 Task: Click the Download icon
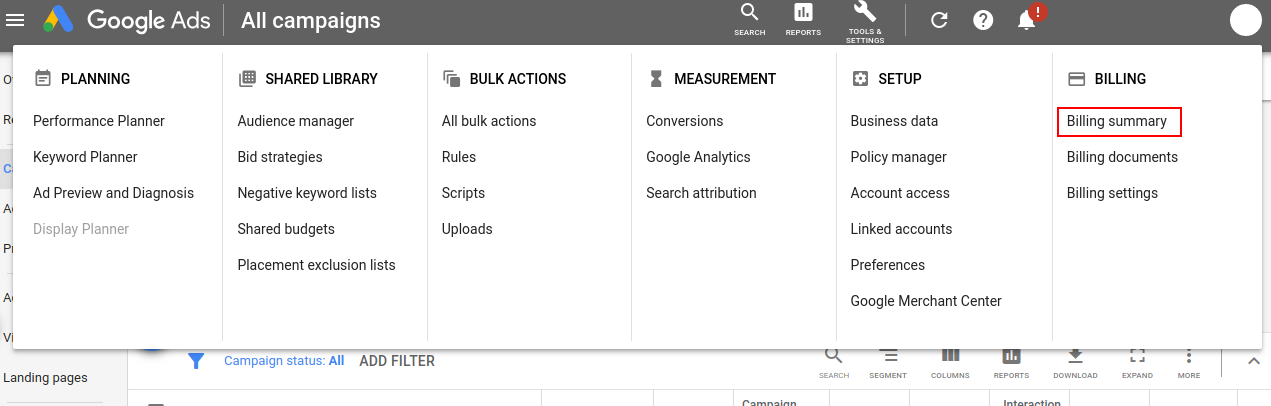tap(1075, 364)
